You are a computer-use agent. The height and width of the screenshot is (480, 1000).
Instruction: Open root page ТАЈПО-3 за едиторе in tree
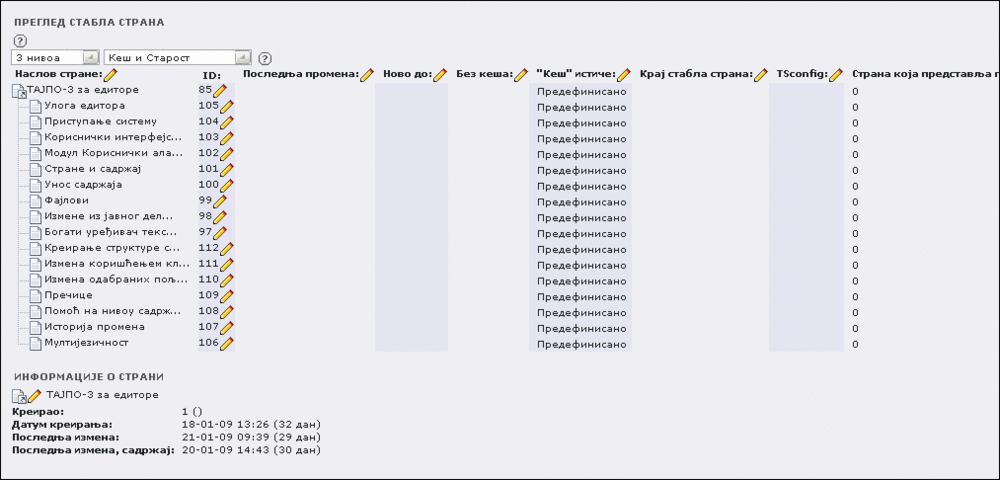pyautogui.click(x=82, y=90)
